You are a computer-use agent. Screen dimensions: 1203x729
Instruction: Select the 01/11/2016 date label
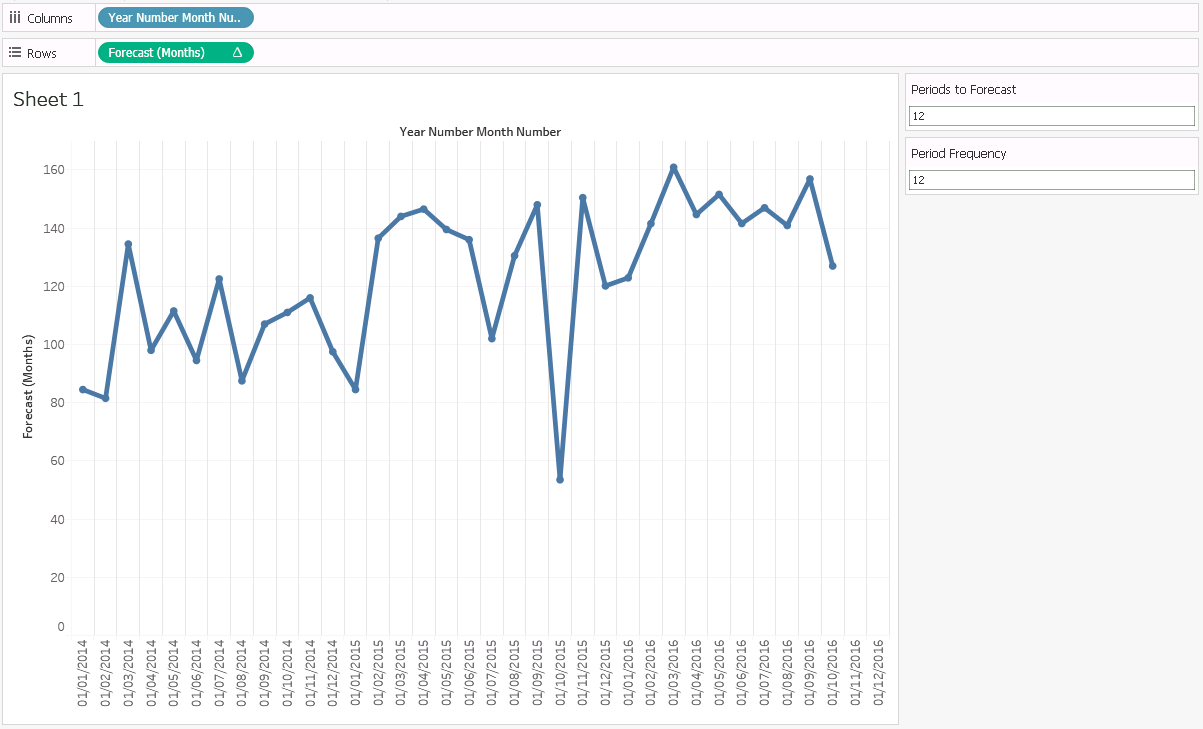pos(855,673)
